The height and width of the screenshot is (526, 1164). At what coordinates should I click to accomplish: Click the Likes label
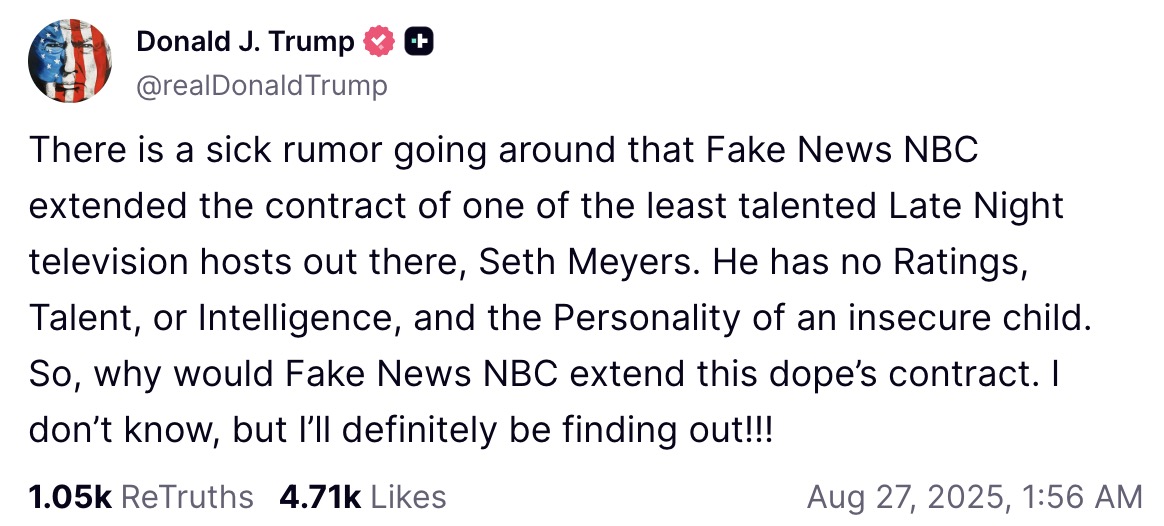[408, 497]
